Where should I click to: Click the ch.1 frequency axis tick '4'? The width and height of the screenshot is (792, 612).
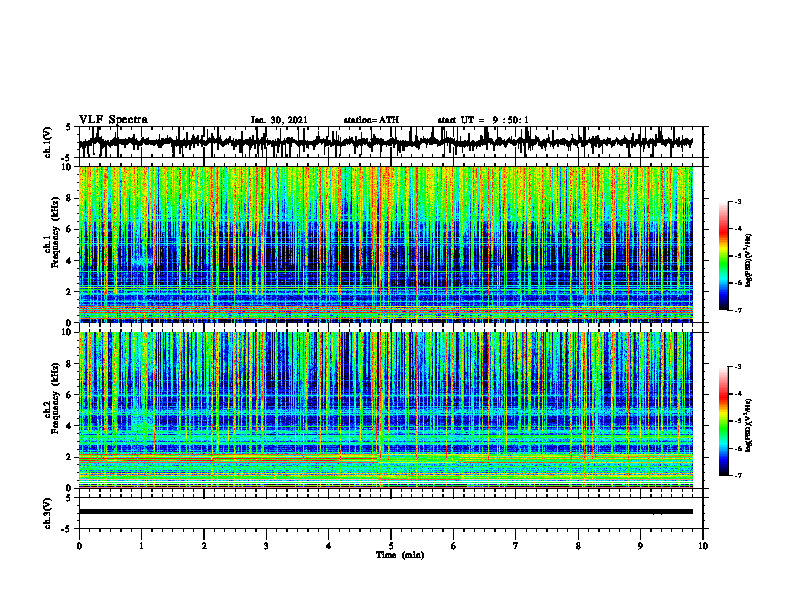(70, 261)
